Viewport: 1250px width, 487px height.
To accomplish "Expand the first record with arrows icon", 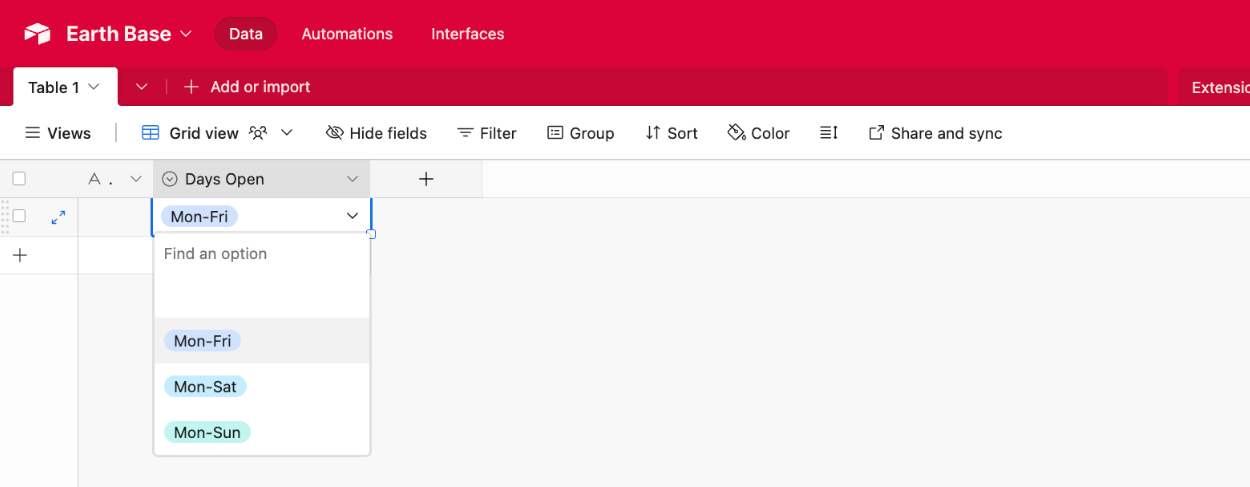I will point(58,216).
